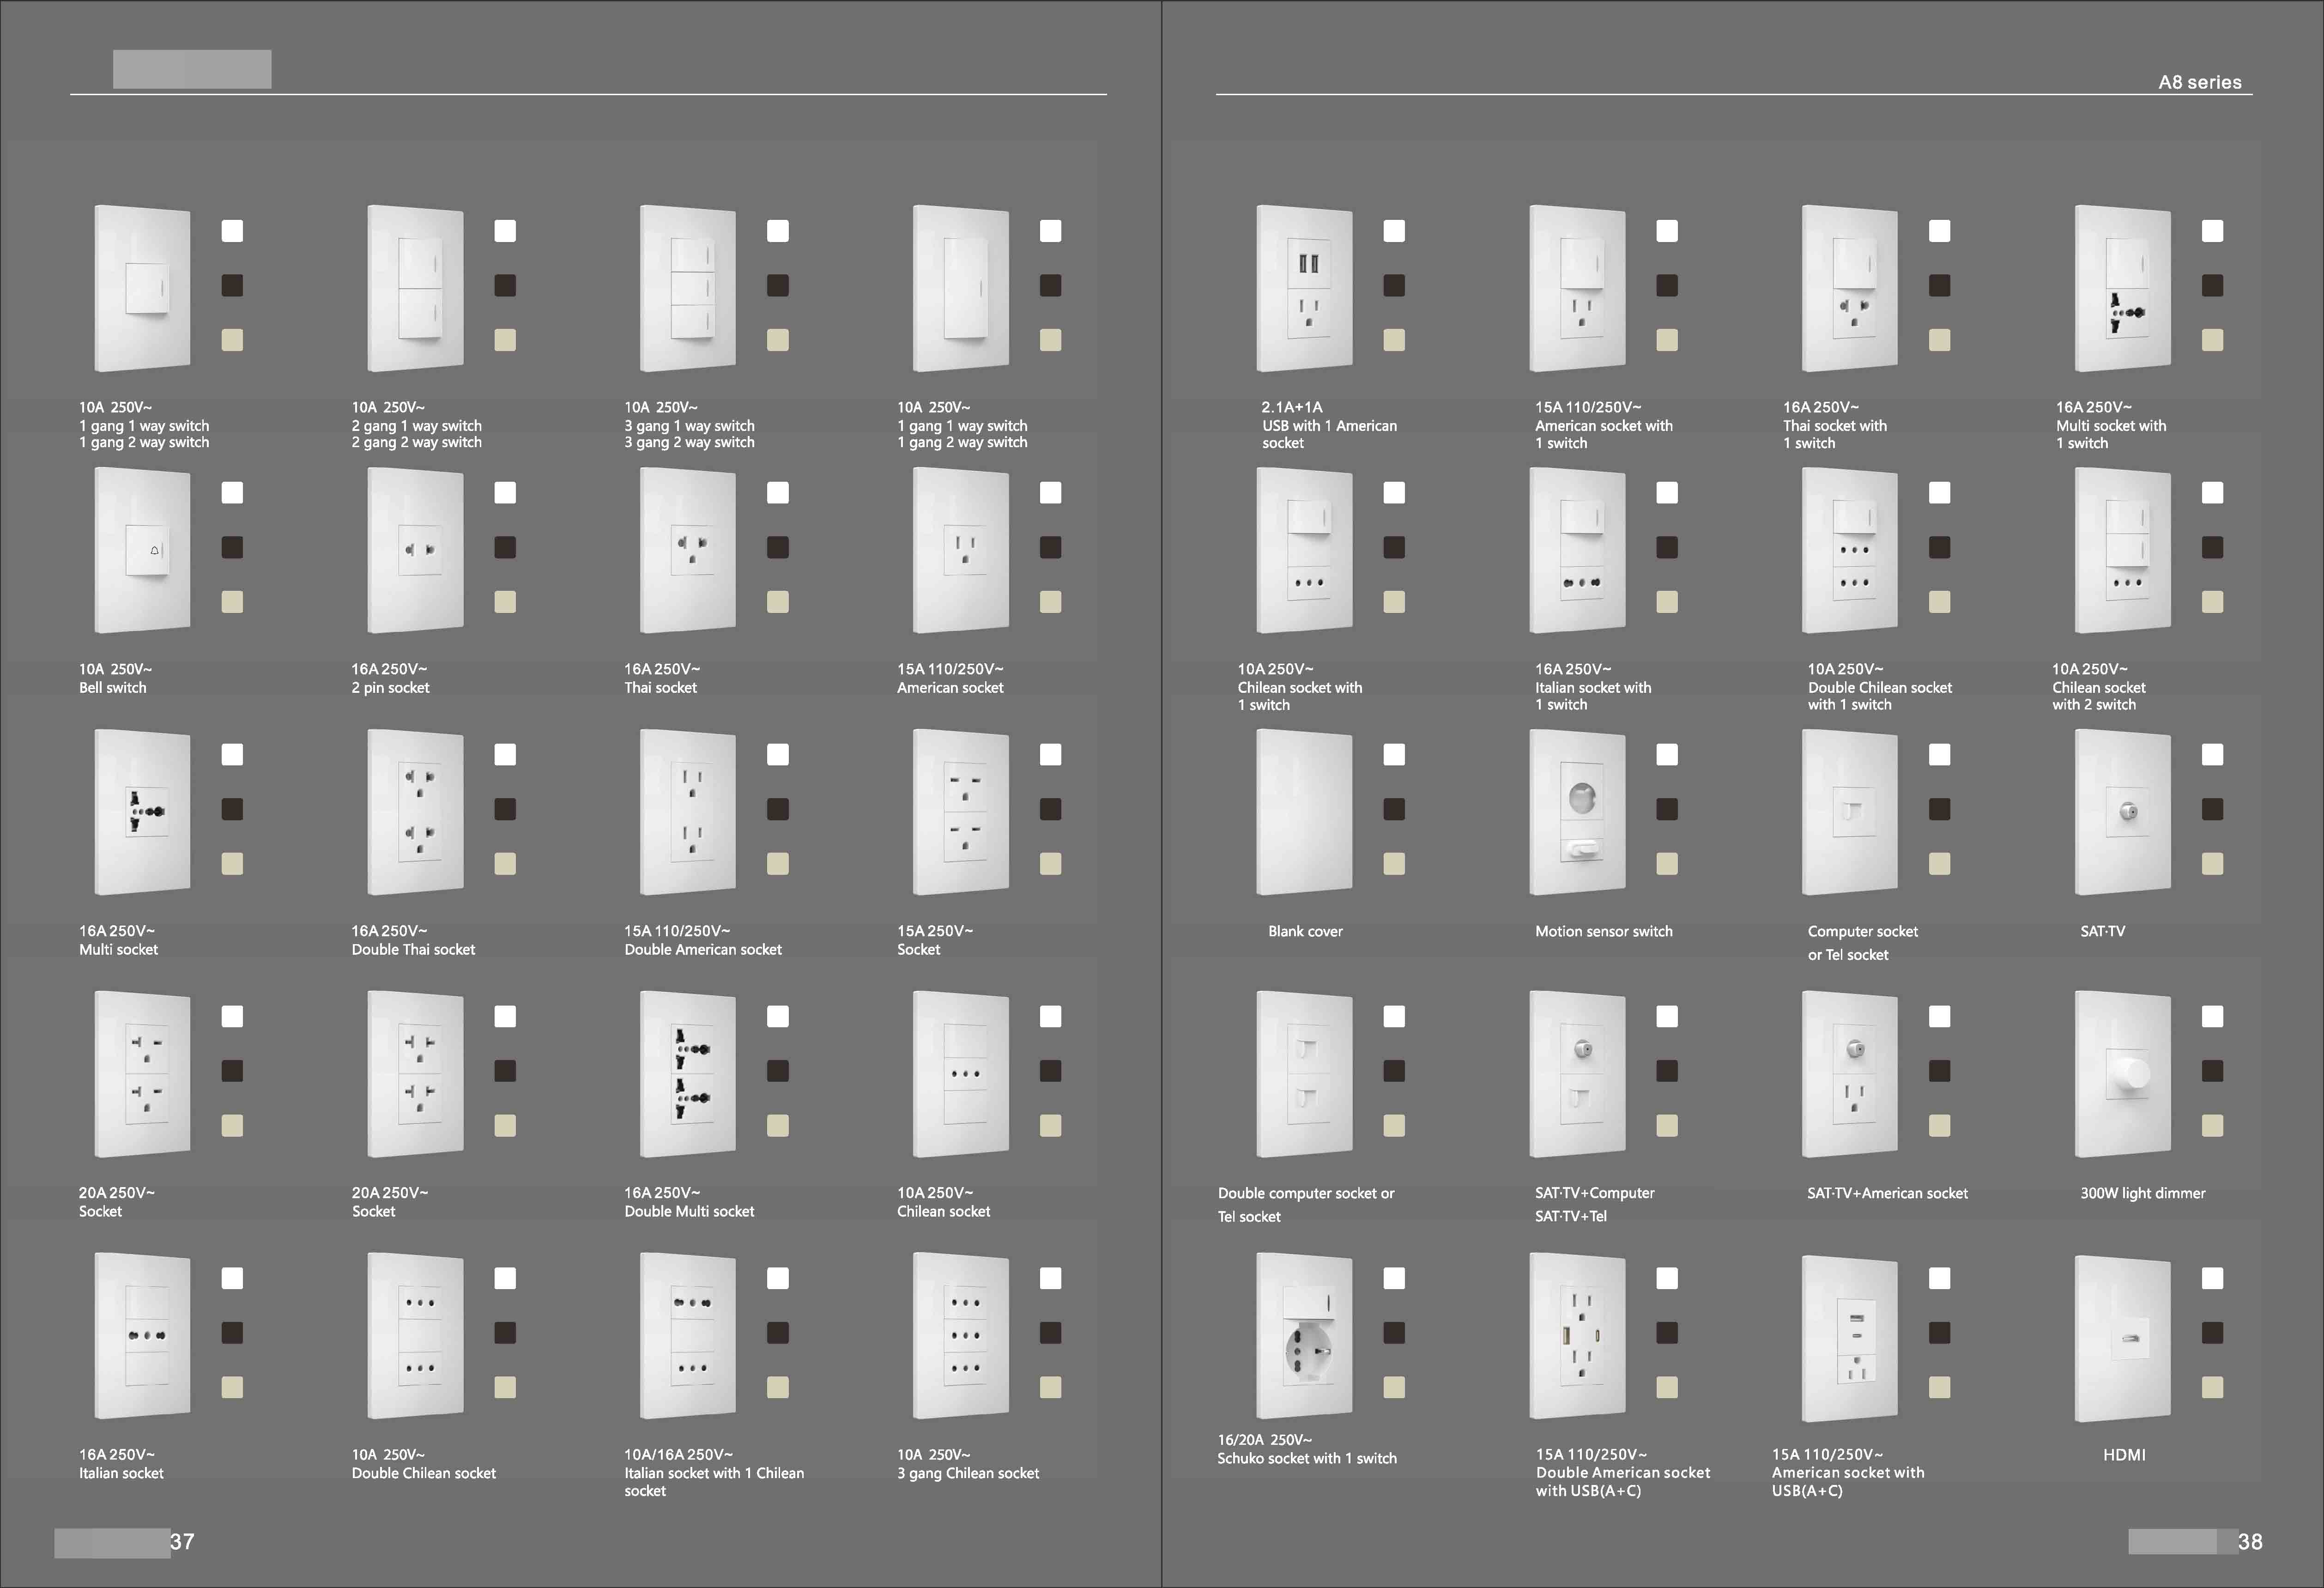Open the USB with 1 American socket image

point(1304,288)
